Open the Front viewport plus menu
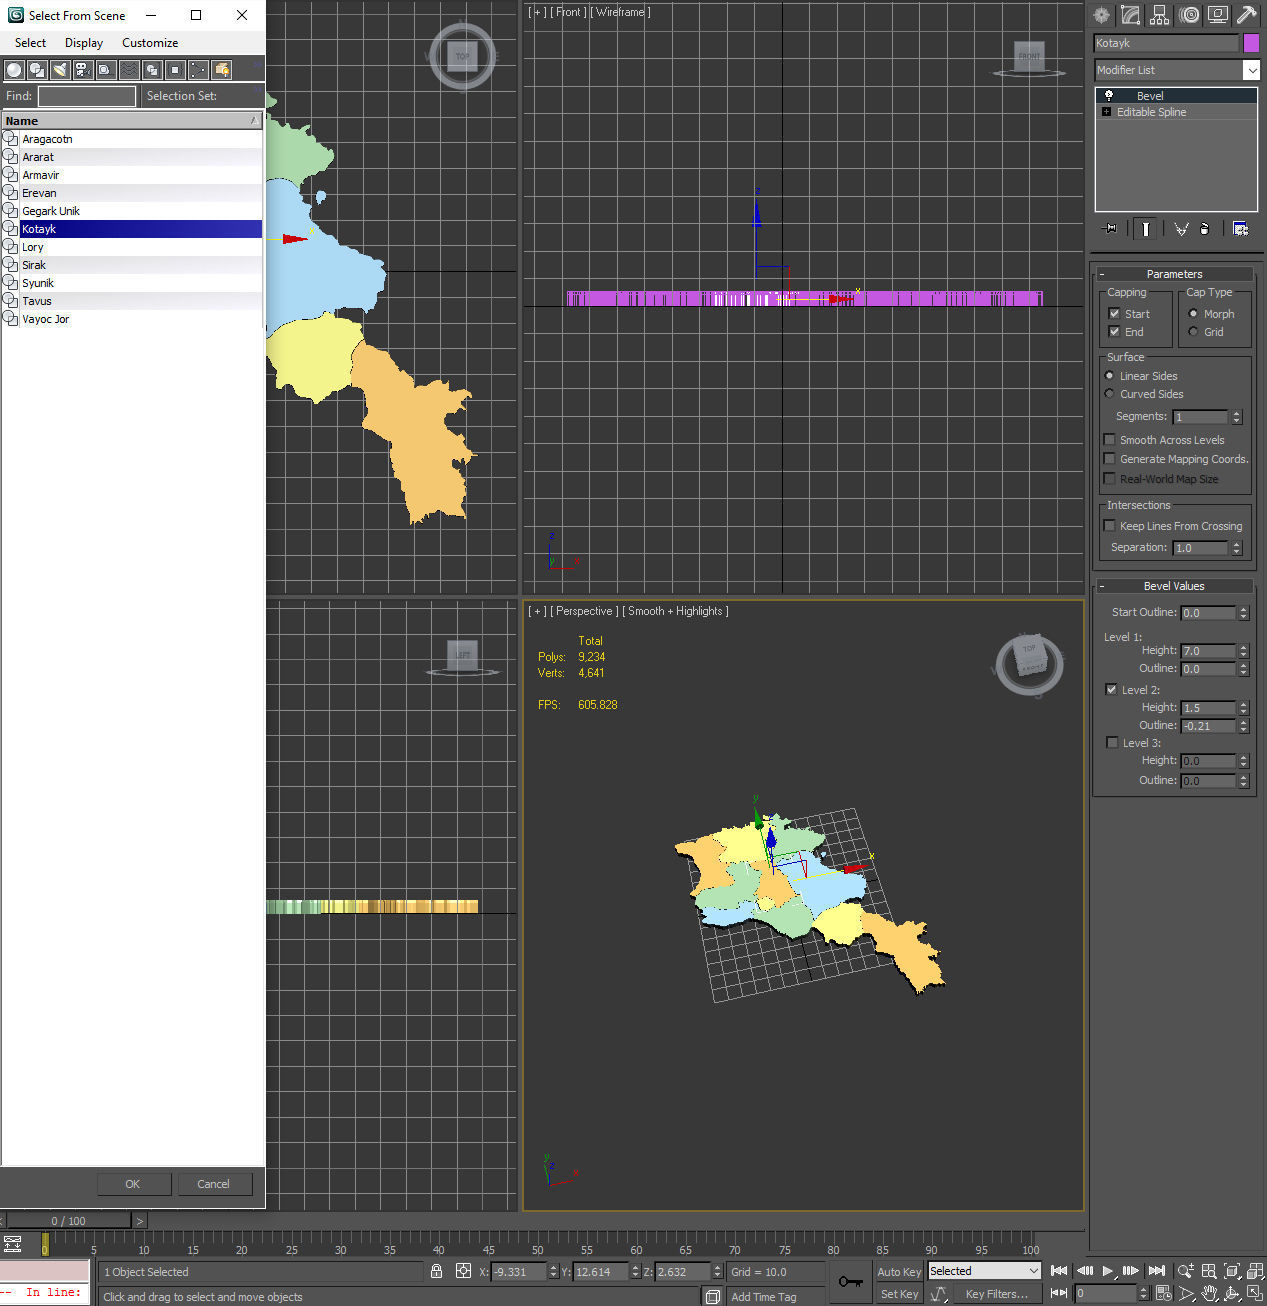 click(x=537, y=12)
